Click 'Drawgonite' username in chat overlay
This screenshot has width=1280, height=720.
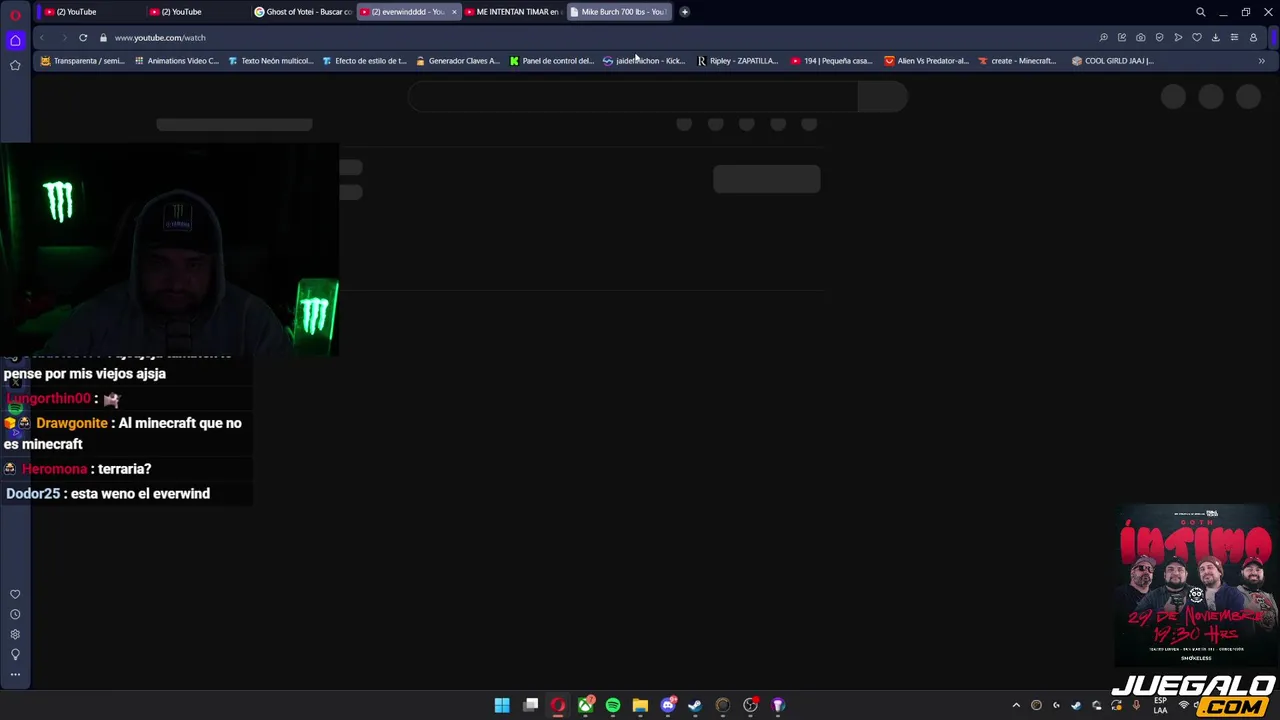pyautogui.click(x=71, y=423)
